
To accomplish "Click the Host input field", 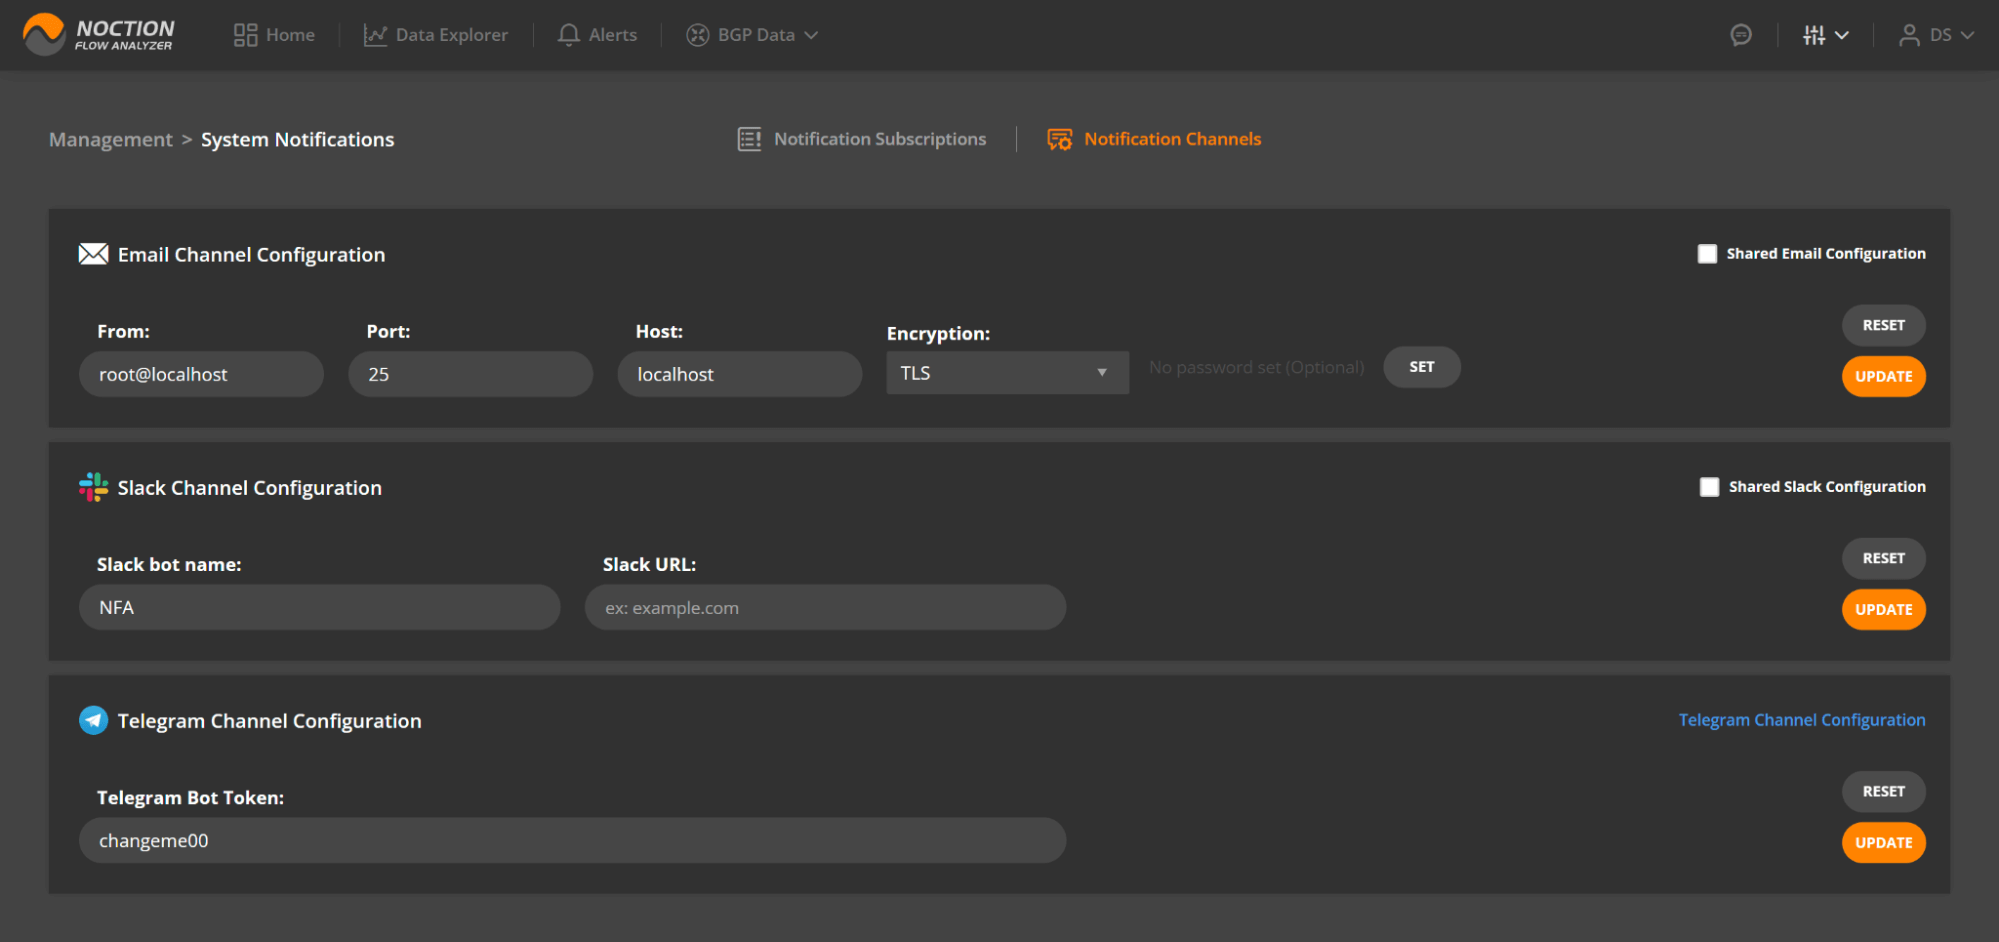I will tap(739, 374).
